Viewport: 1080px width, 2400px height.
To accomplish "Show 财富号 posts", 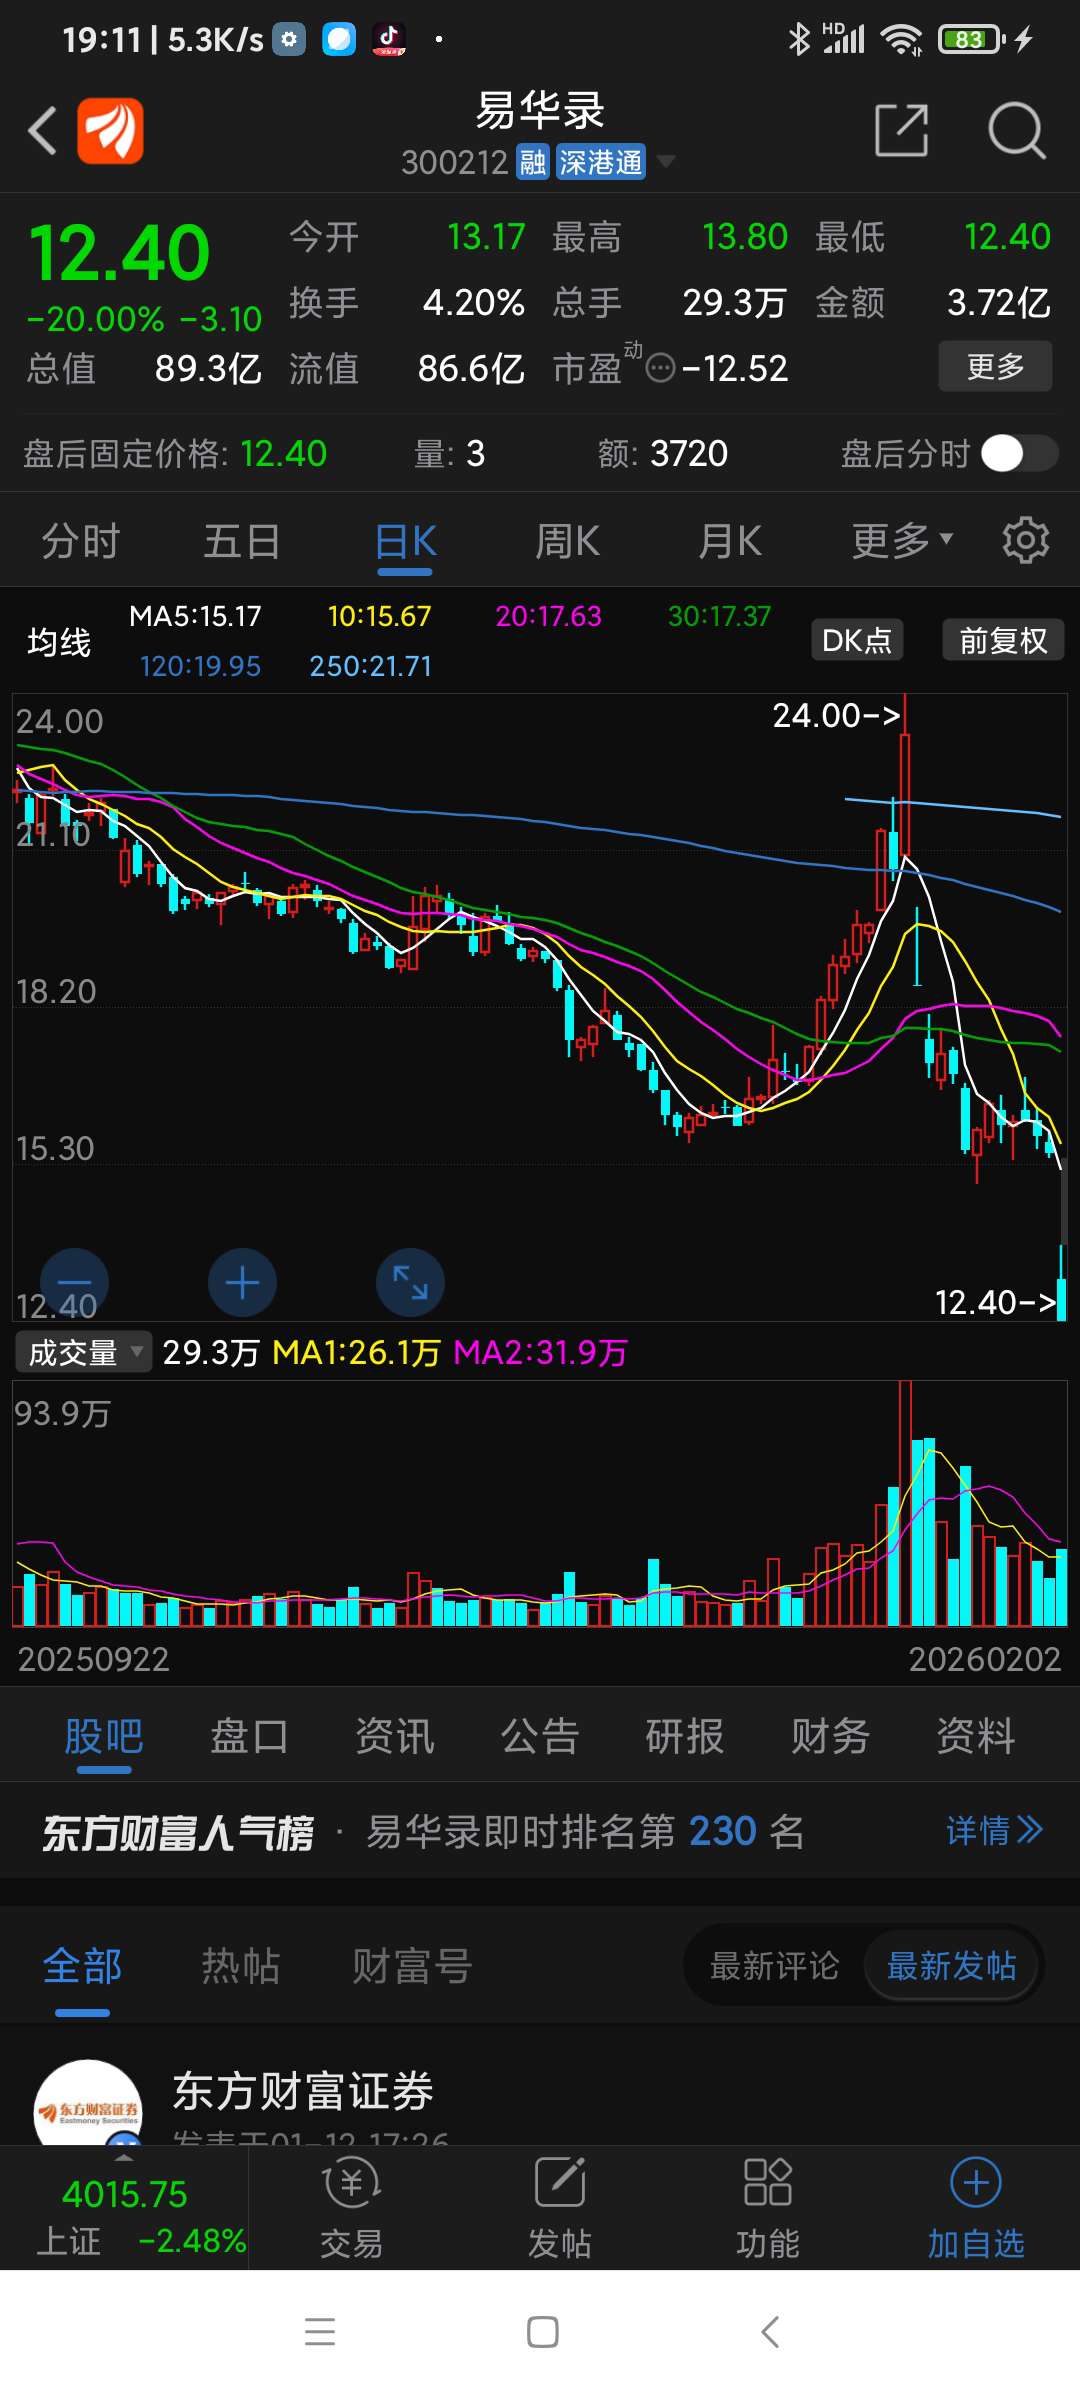I will click(x=412, y=1966).
